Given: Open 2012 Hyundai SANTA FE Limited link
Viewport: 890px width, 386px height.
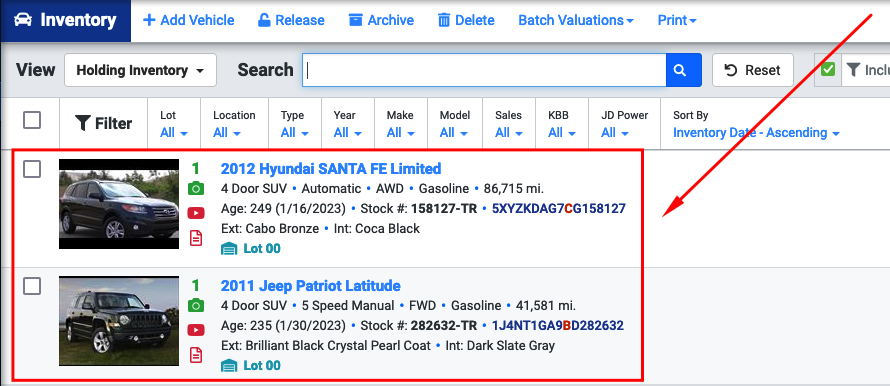Looking at the screenshot, I should (x=331, y=169).
